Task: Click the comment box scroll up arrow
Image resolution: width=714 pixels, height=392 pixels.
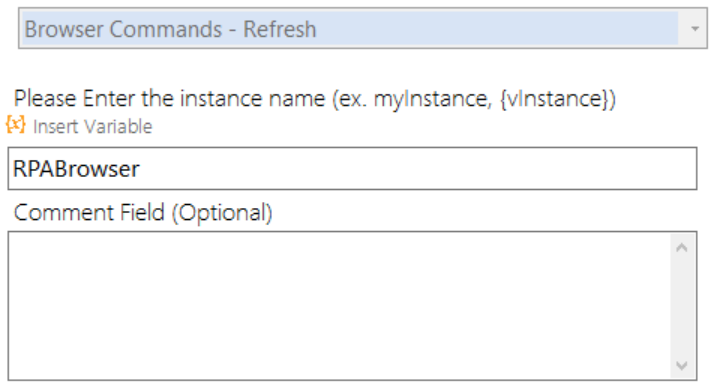Action: [x=682, y=248]
